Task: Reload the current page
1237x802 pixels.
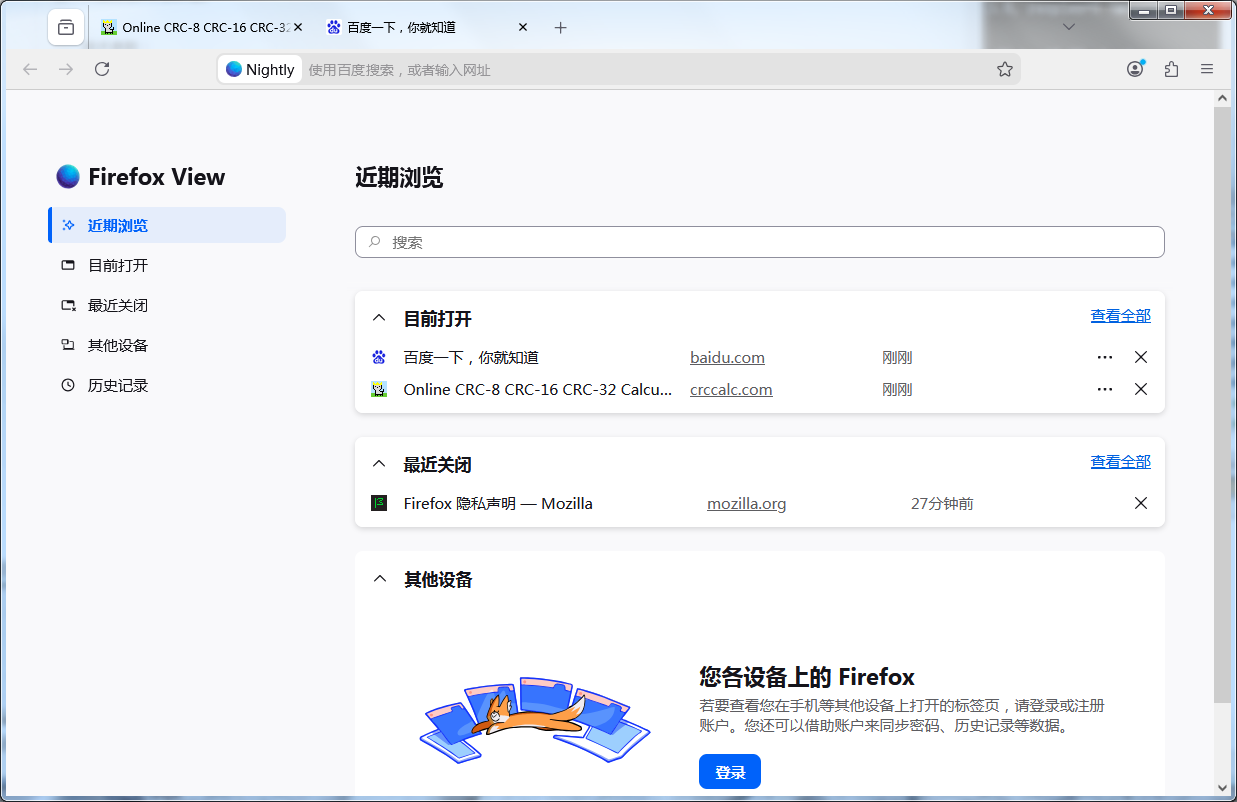Action: click(x=102, y=69)
